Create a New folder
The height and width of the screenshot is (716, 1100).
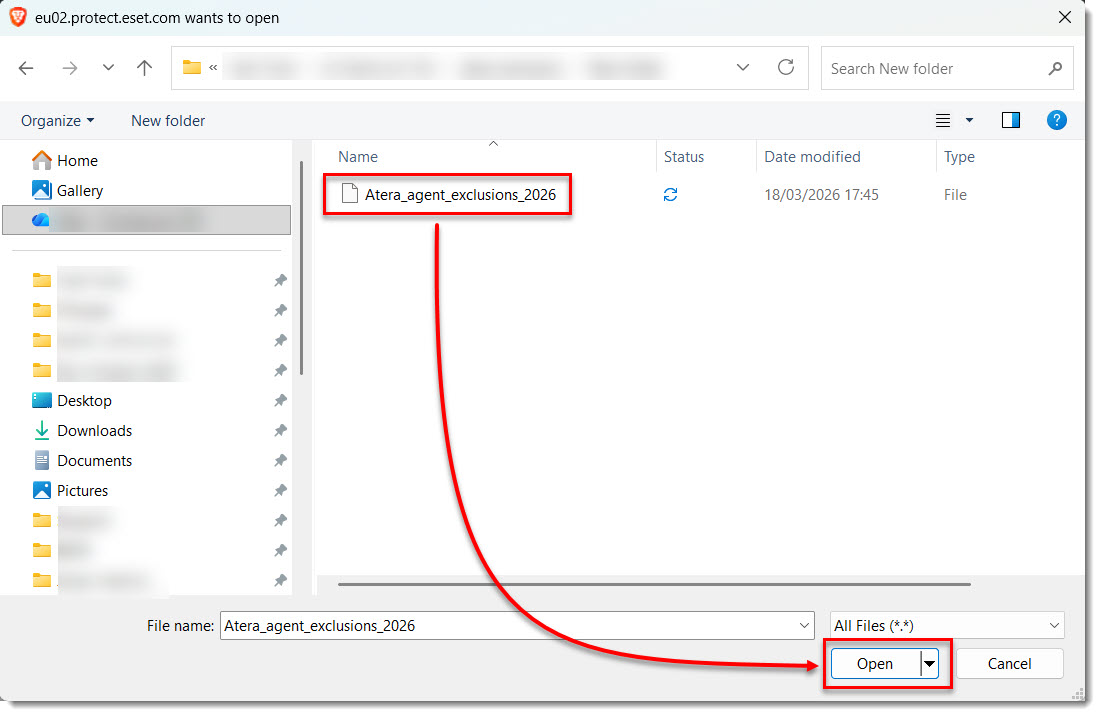pos(168,121)
